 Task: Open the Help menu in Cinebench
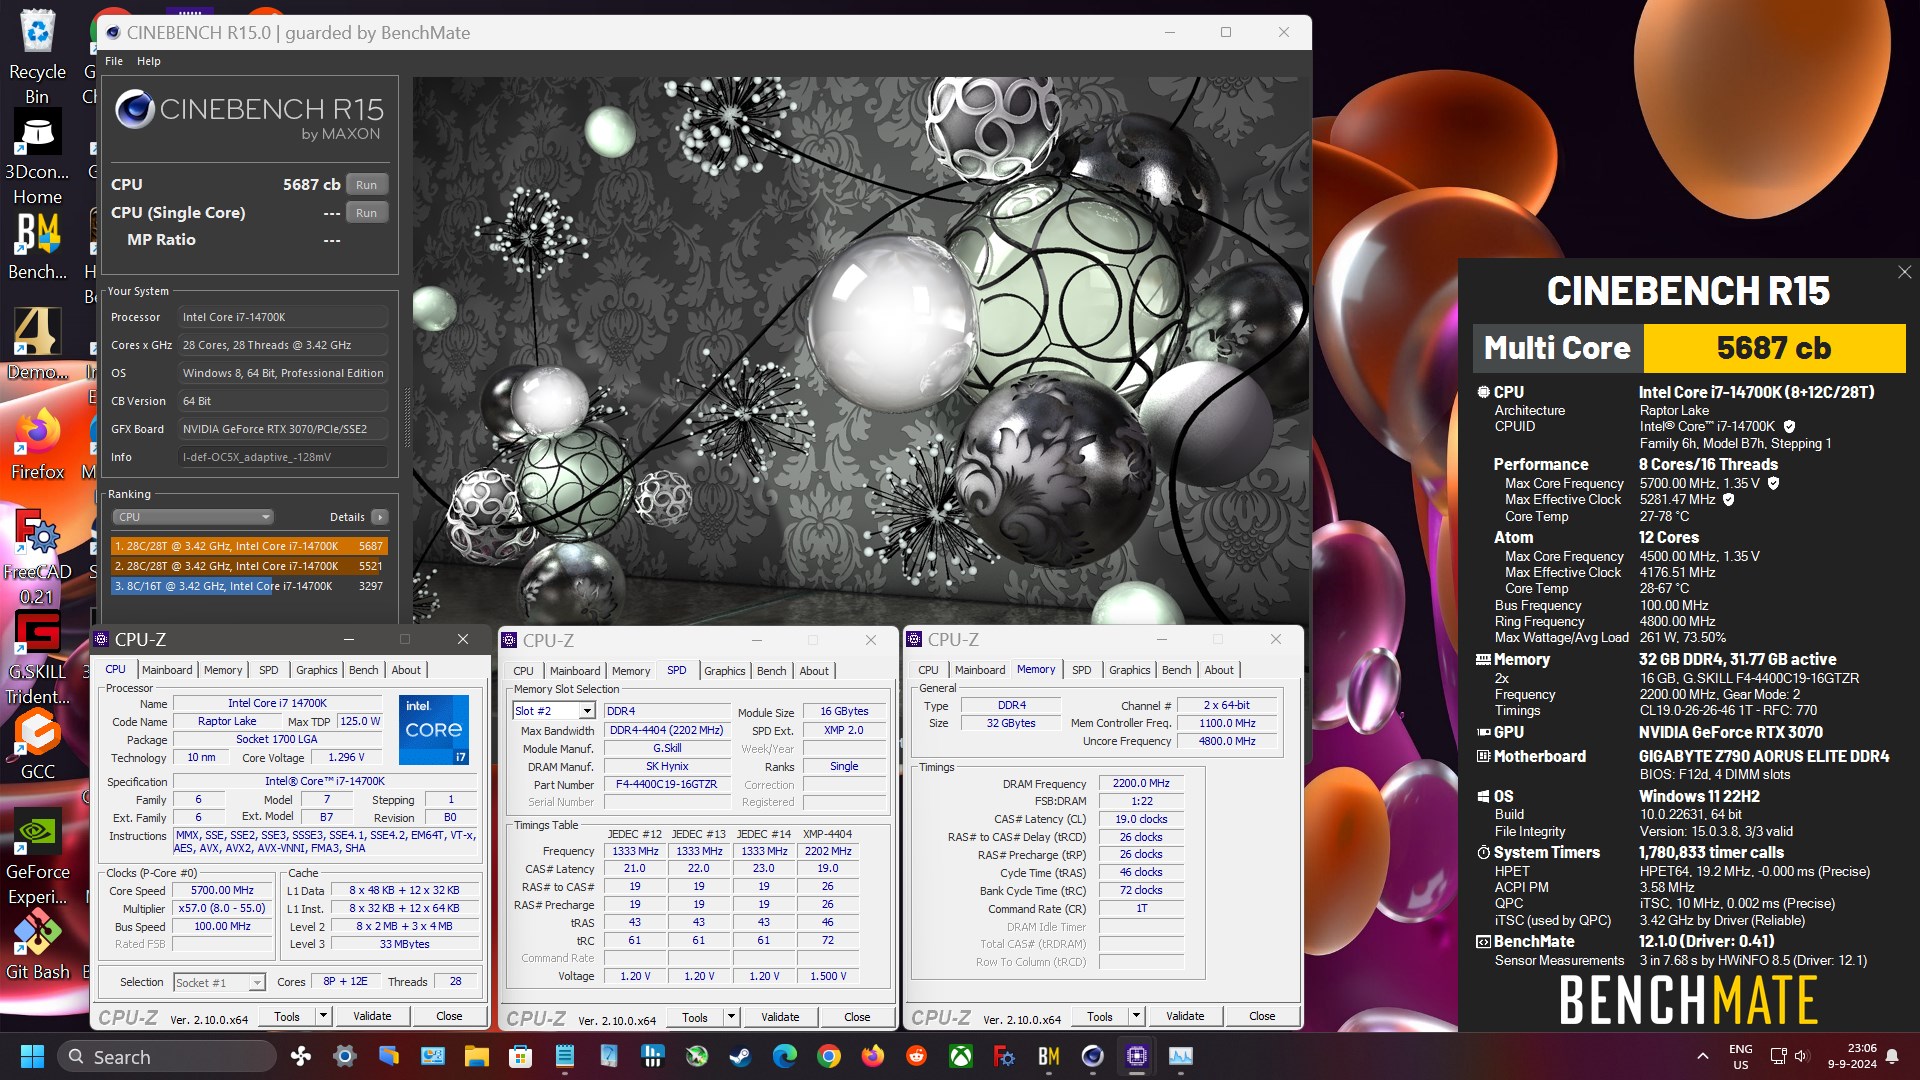click(x=148, y=61)
